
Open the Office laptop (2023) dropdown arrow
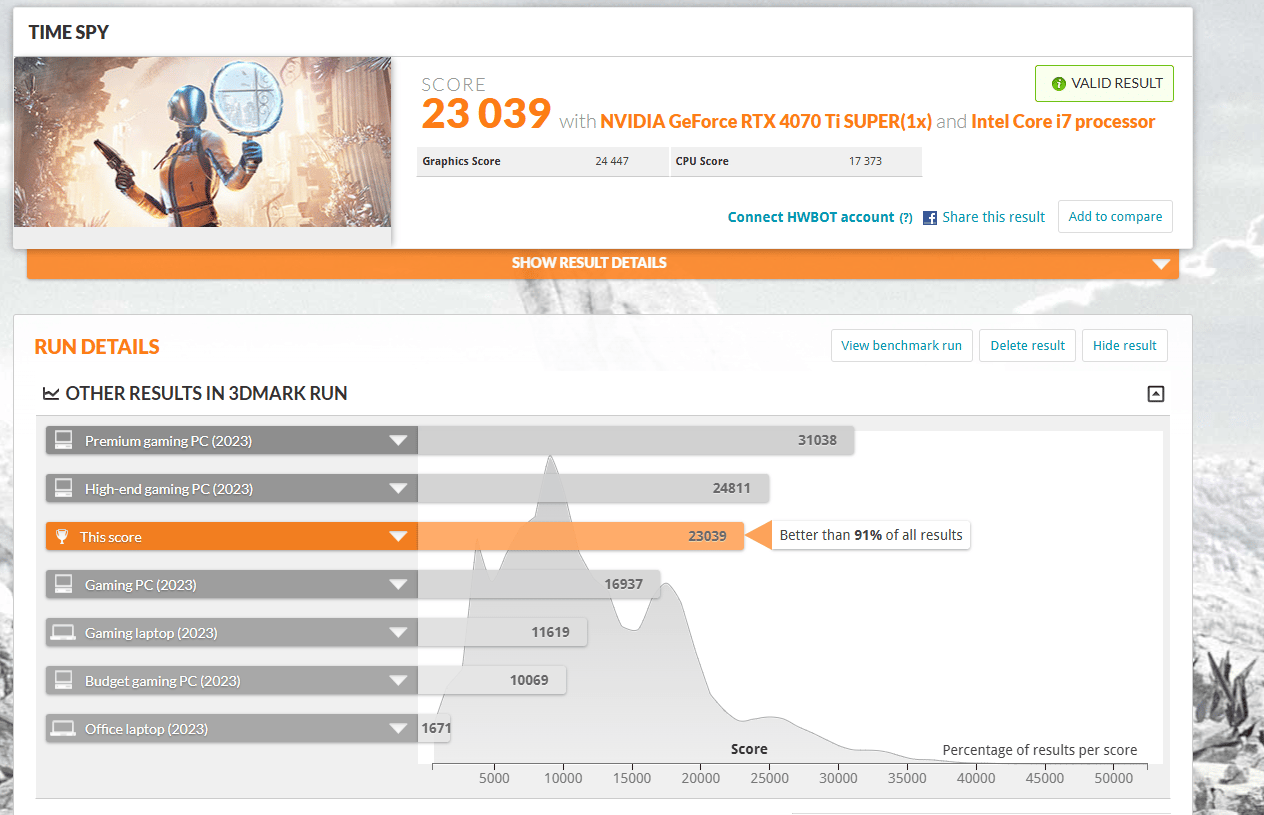[x=398, y=729]
